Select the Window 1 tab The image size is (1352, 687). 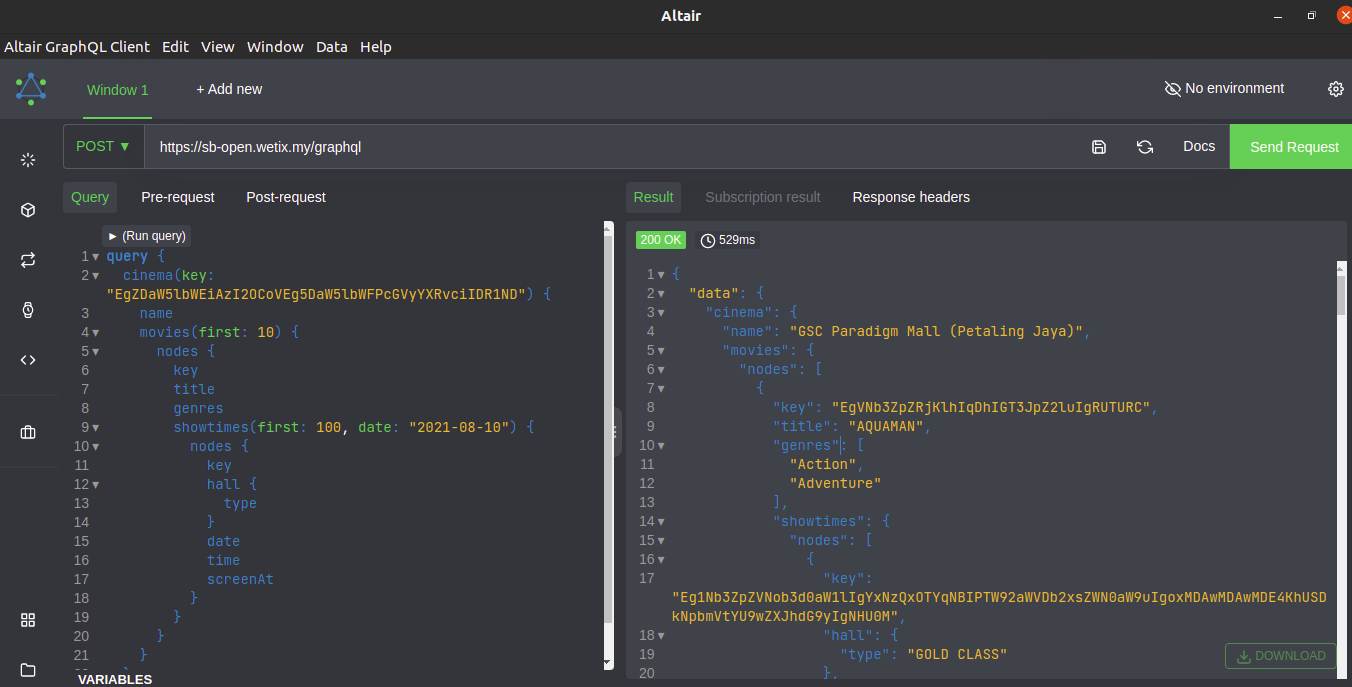(x=118, y=90)
